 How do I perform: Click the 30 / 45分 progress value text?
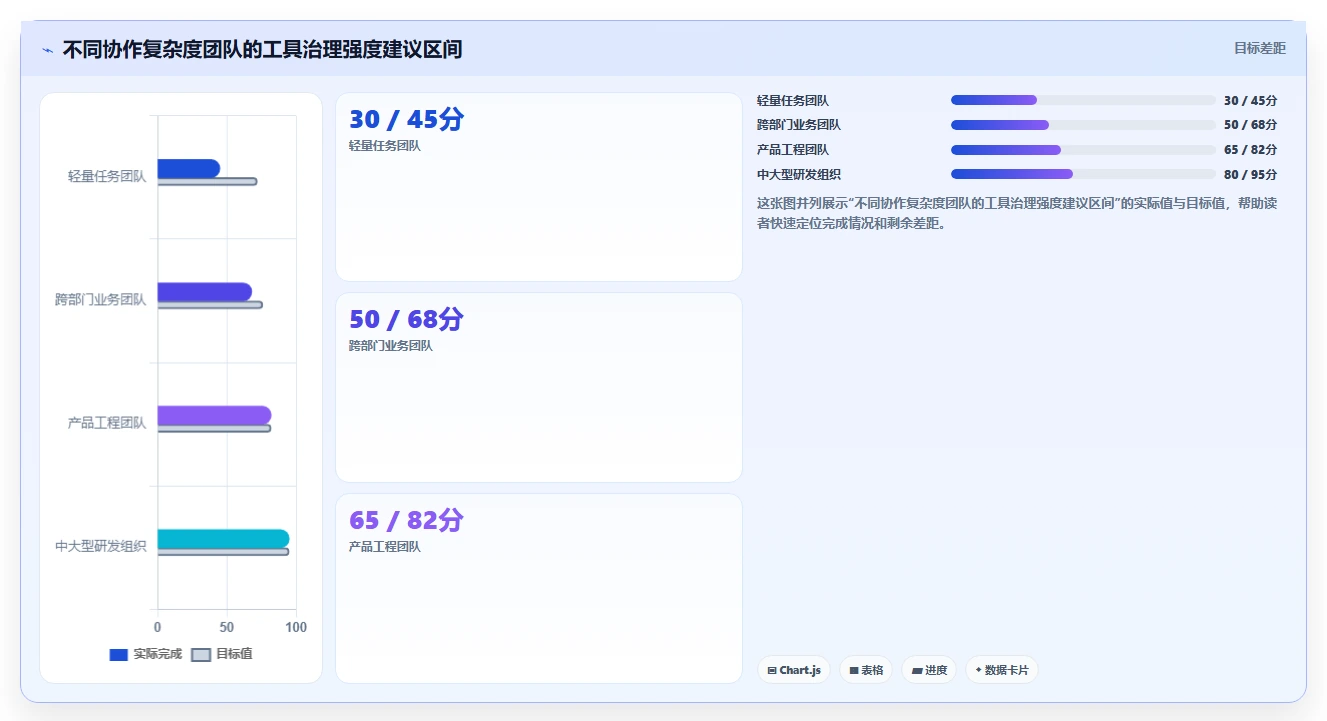coord(1250,101)
